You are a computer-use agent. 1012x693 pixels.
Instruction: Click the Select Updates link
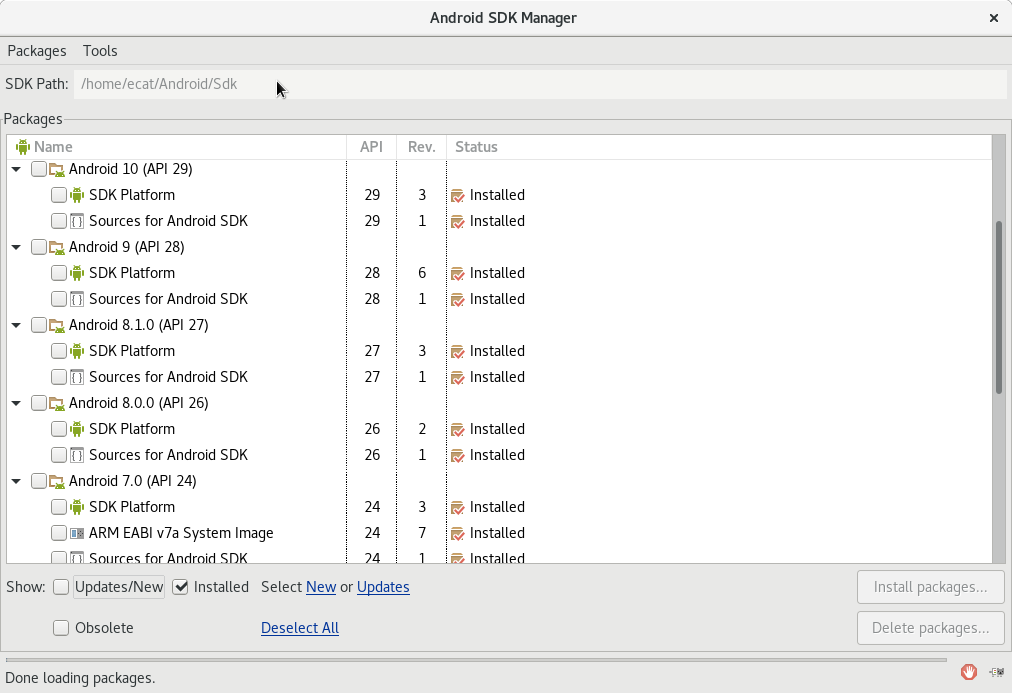383,587
